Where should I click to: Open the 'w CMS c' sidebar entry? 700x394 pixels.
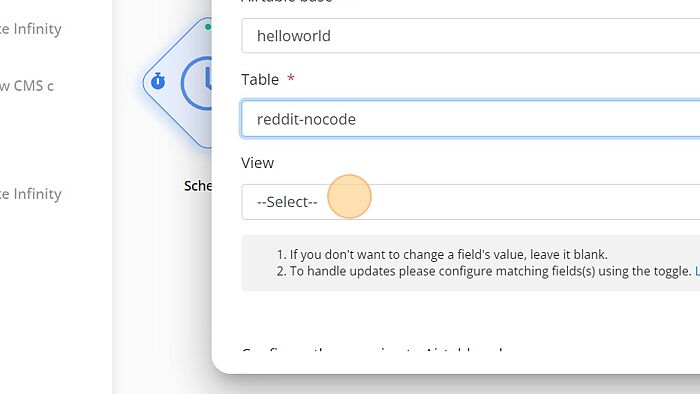coord(27,86)
